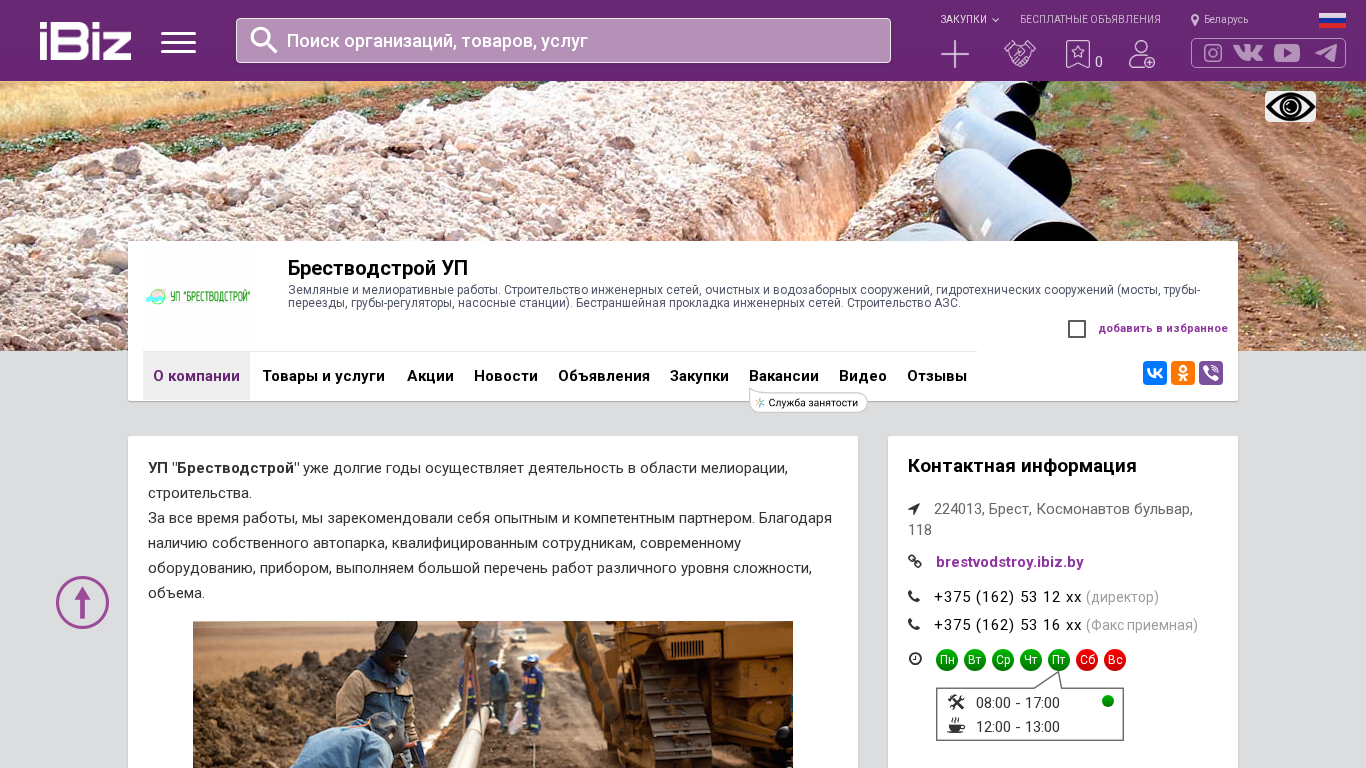Click the address '224013, Брест, Космонавтов бульвар'
The width and height of the screenshot is (1366, 768).
pos(1050,519)
